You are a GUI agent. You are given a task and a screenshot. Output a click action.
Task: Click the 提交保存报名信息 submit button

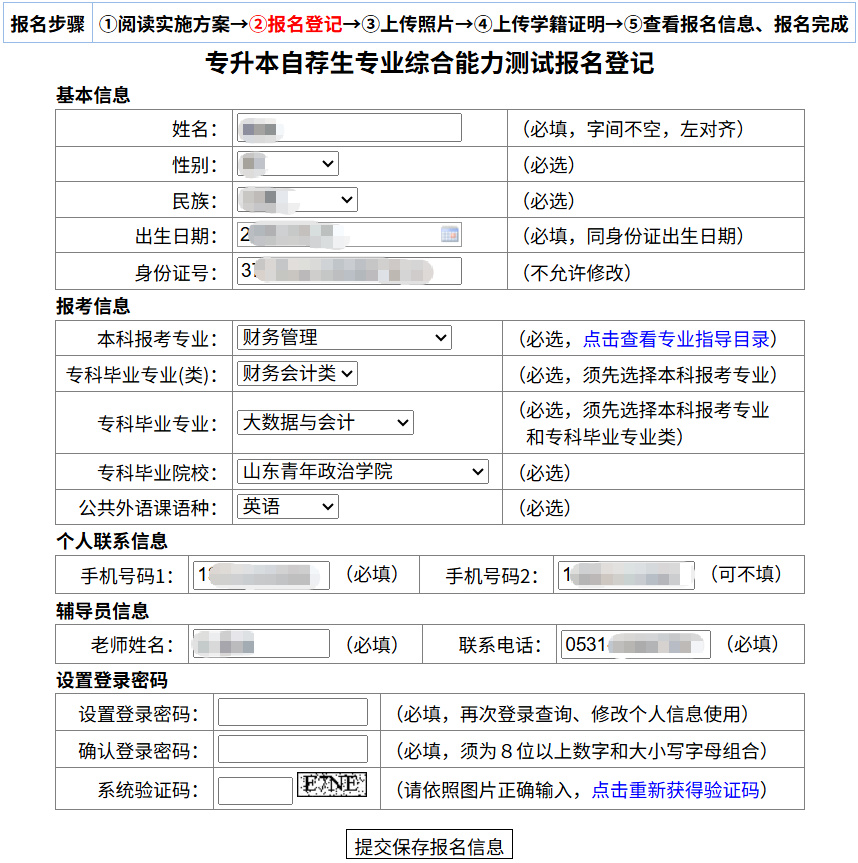click(429, 845)
